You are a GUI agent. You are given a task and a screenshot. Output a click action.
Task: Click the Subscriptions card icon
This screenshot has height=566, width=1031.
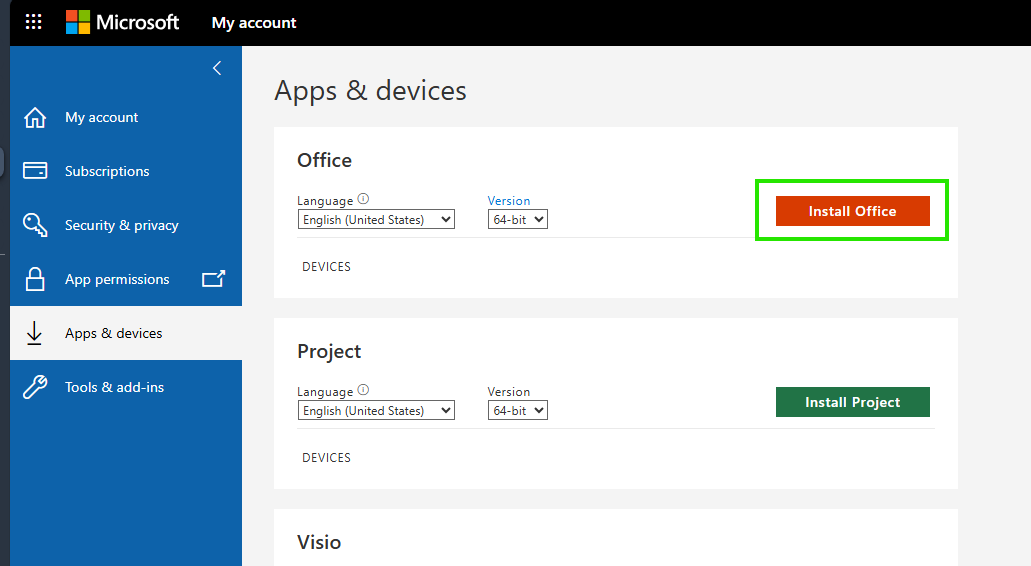click(x=35, y=171)
